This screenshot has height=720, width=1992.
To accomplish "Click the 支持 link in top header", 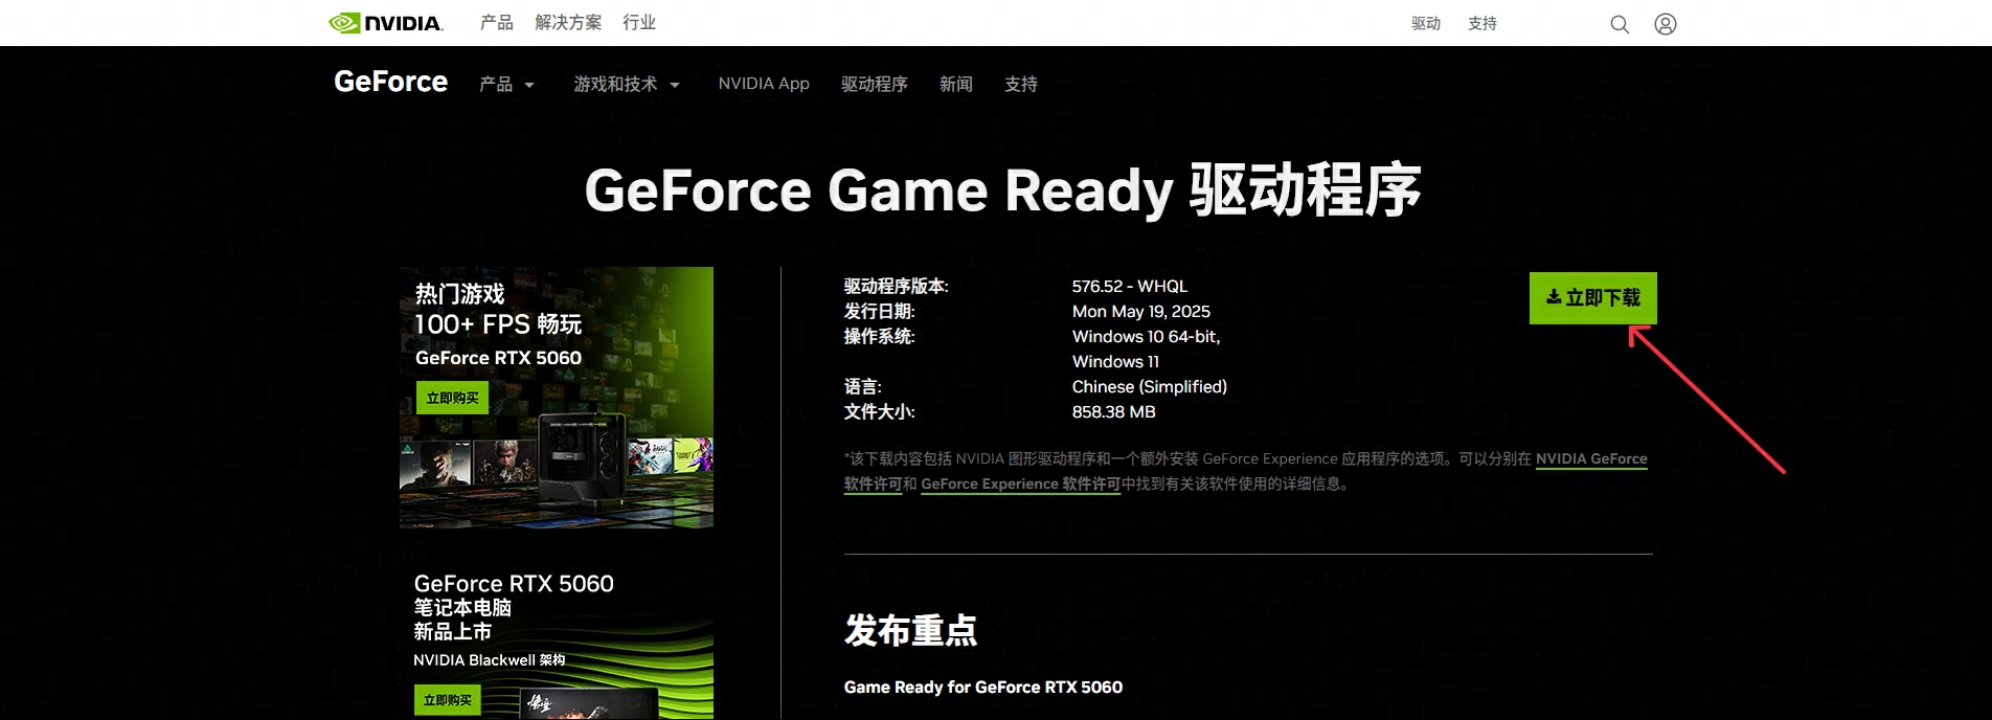I will coord(1482,24).
